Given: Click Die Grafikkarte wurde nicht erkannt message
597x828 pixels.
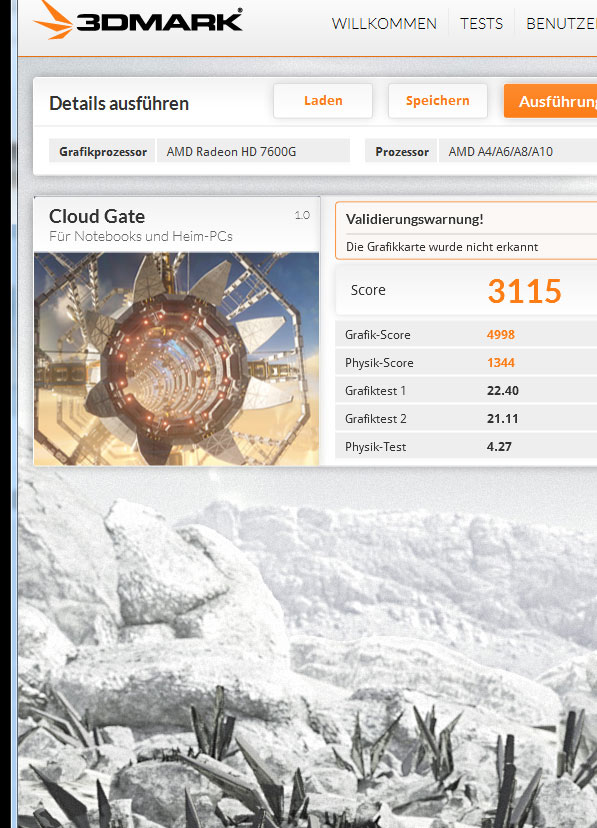Looking at the screenshot, I should [x=442, y=247].
